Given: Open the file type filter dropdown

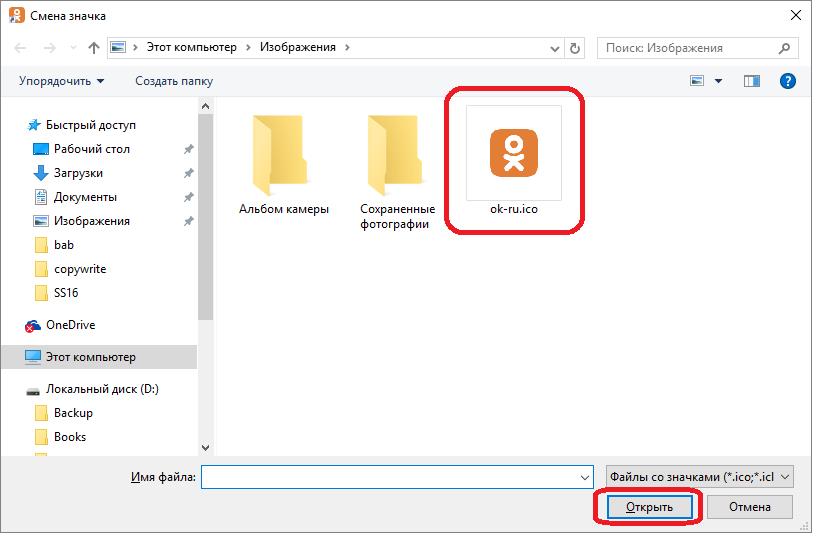Looking at the screenshot, I should click(699, 477).
